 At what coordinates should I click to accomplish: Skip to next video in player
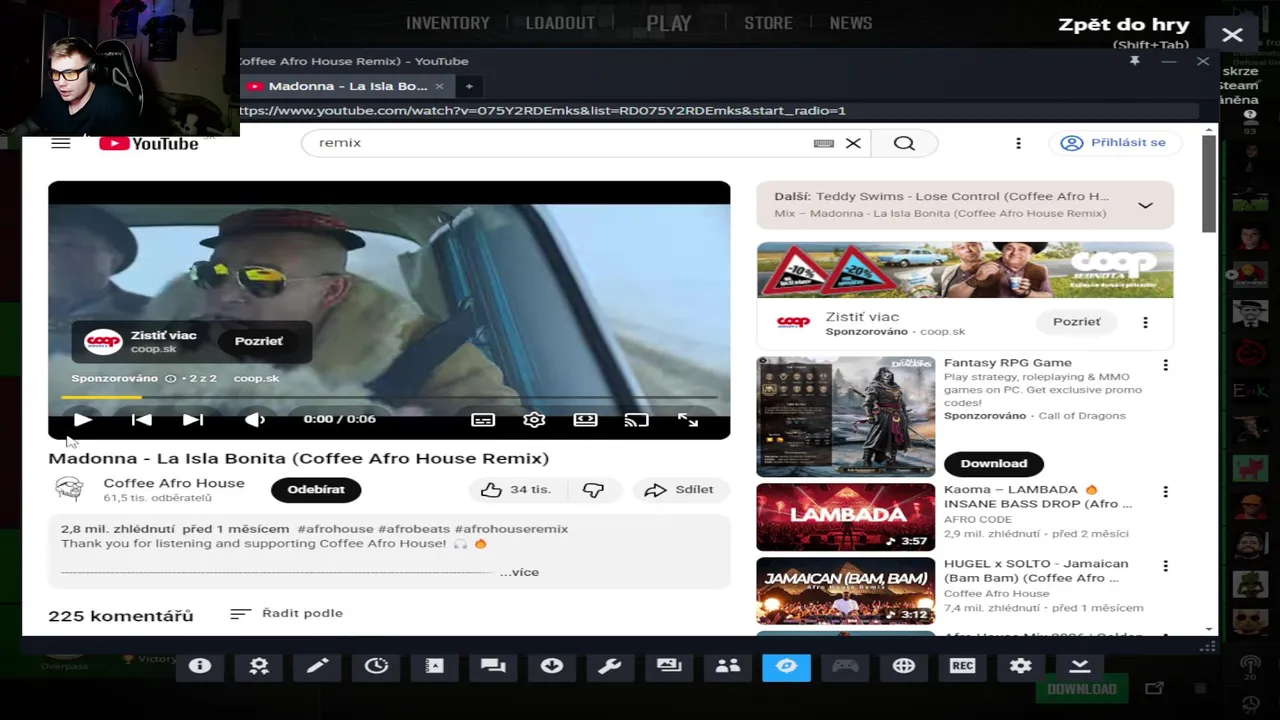click(193, 420)
